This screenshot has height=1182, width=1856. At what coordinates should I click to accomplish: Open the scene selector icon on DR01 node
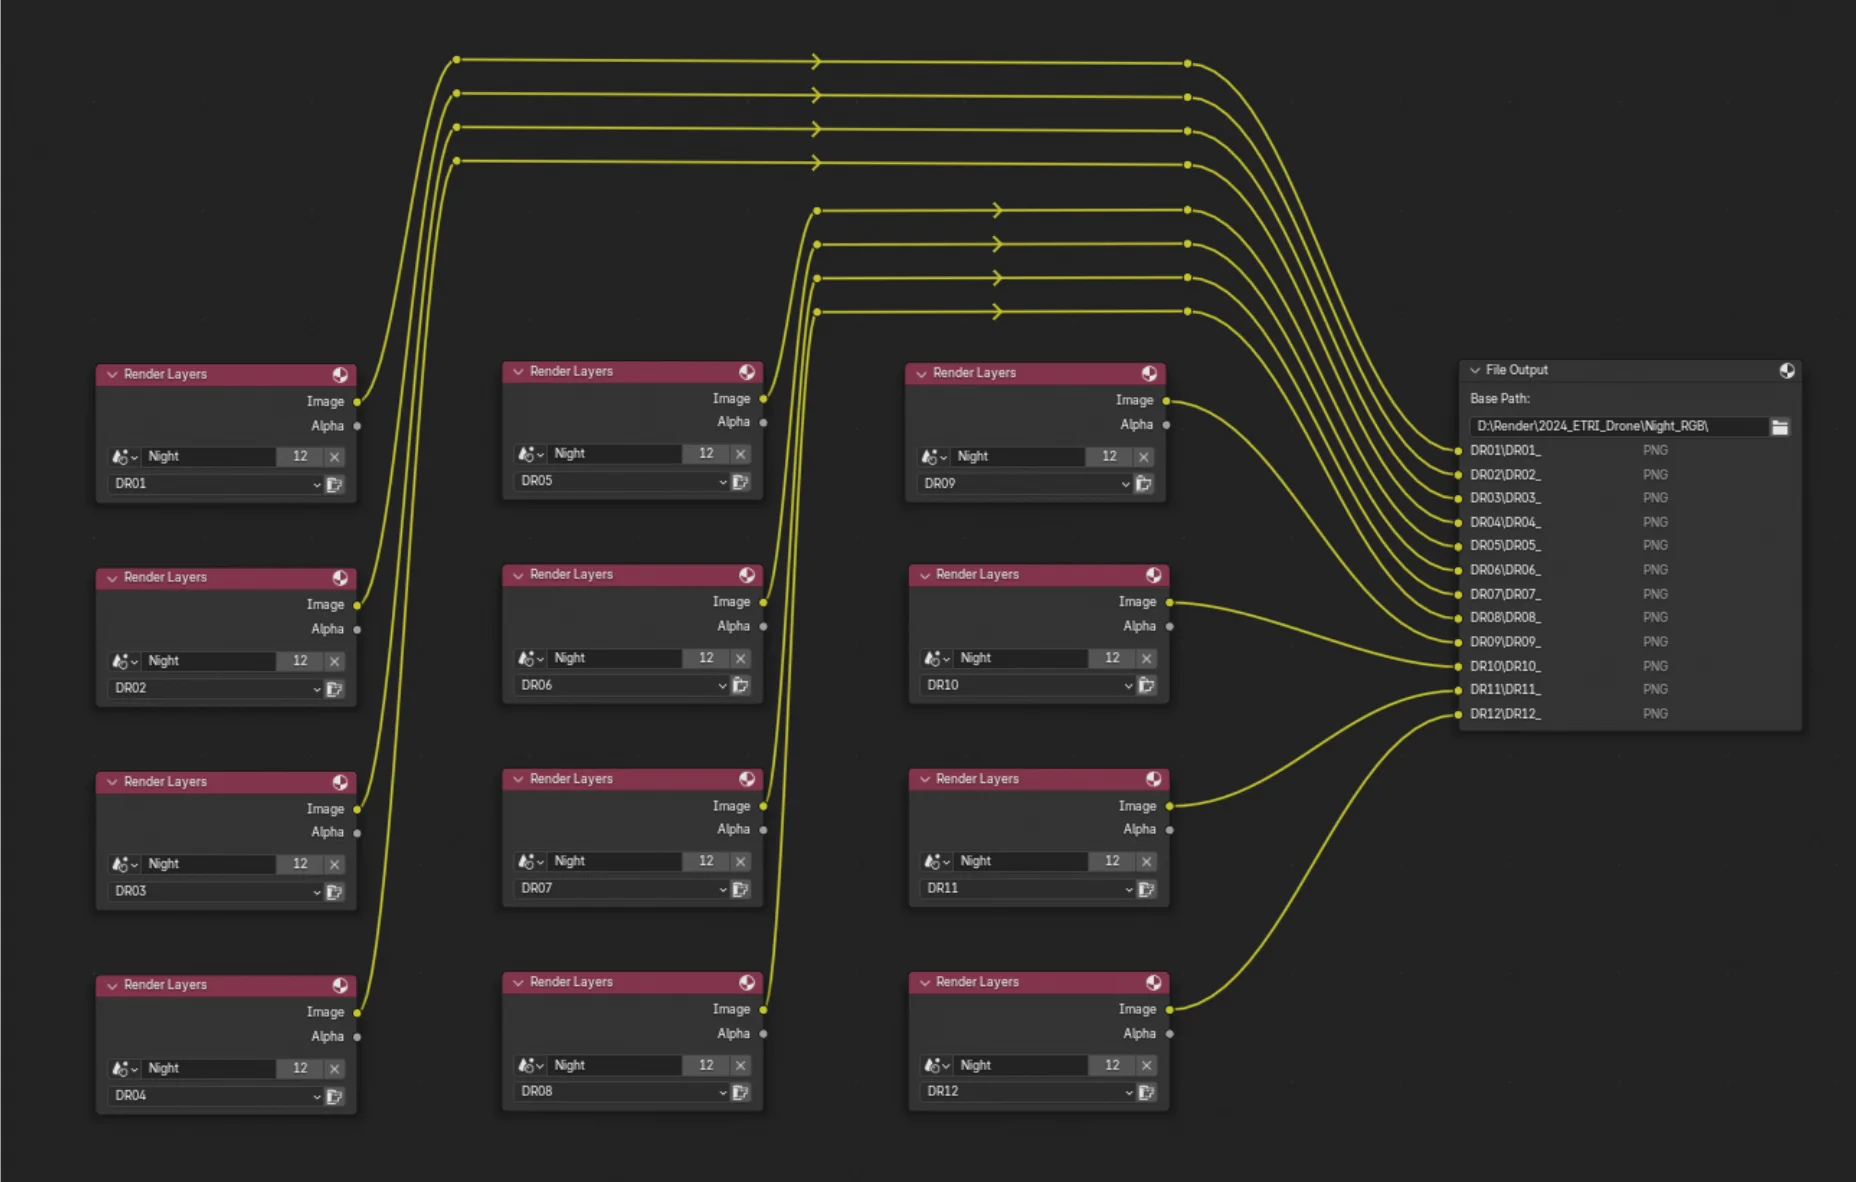pos(122,456)
